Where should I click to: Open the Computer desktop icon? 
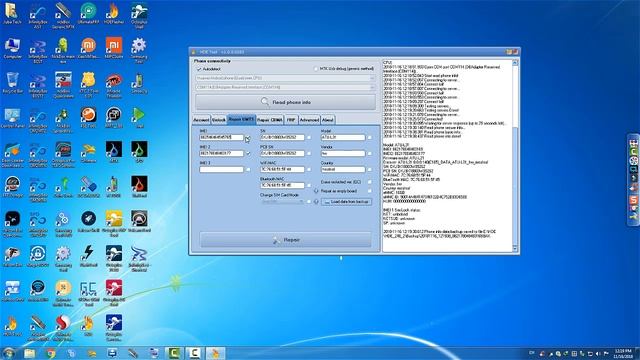click(12, 48)
